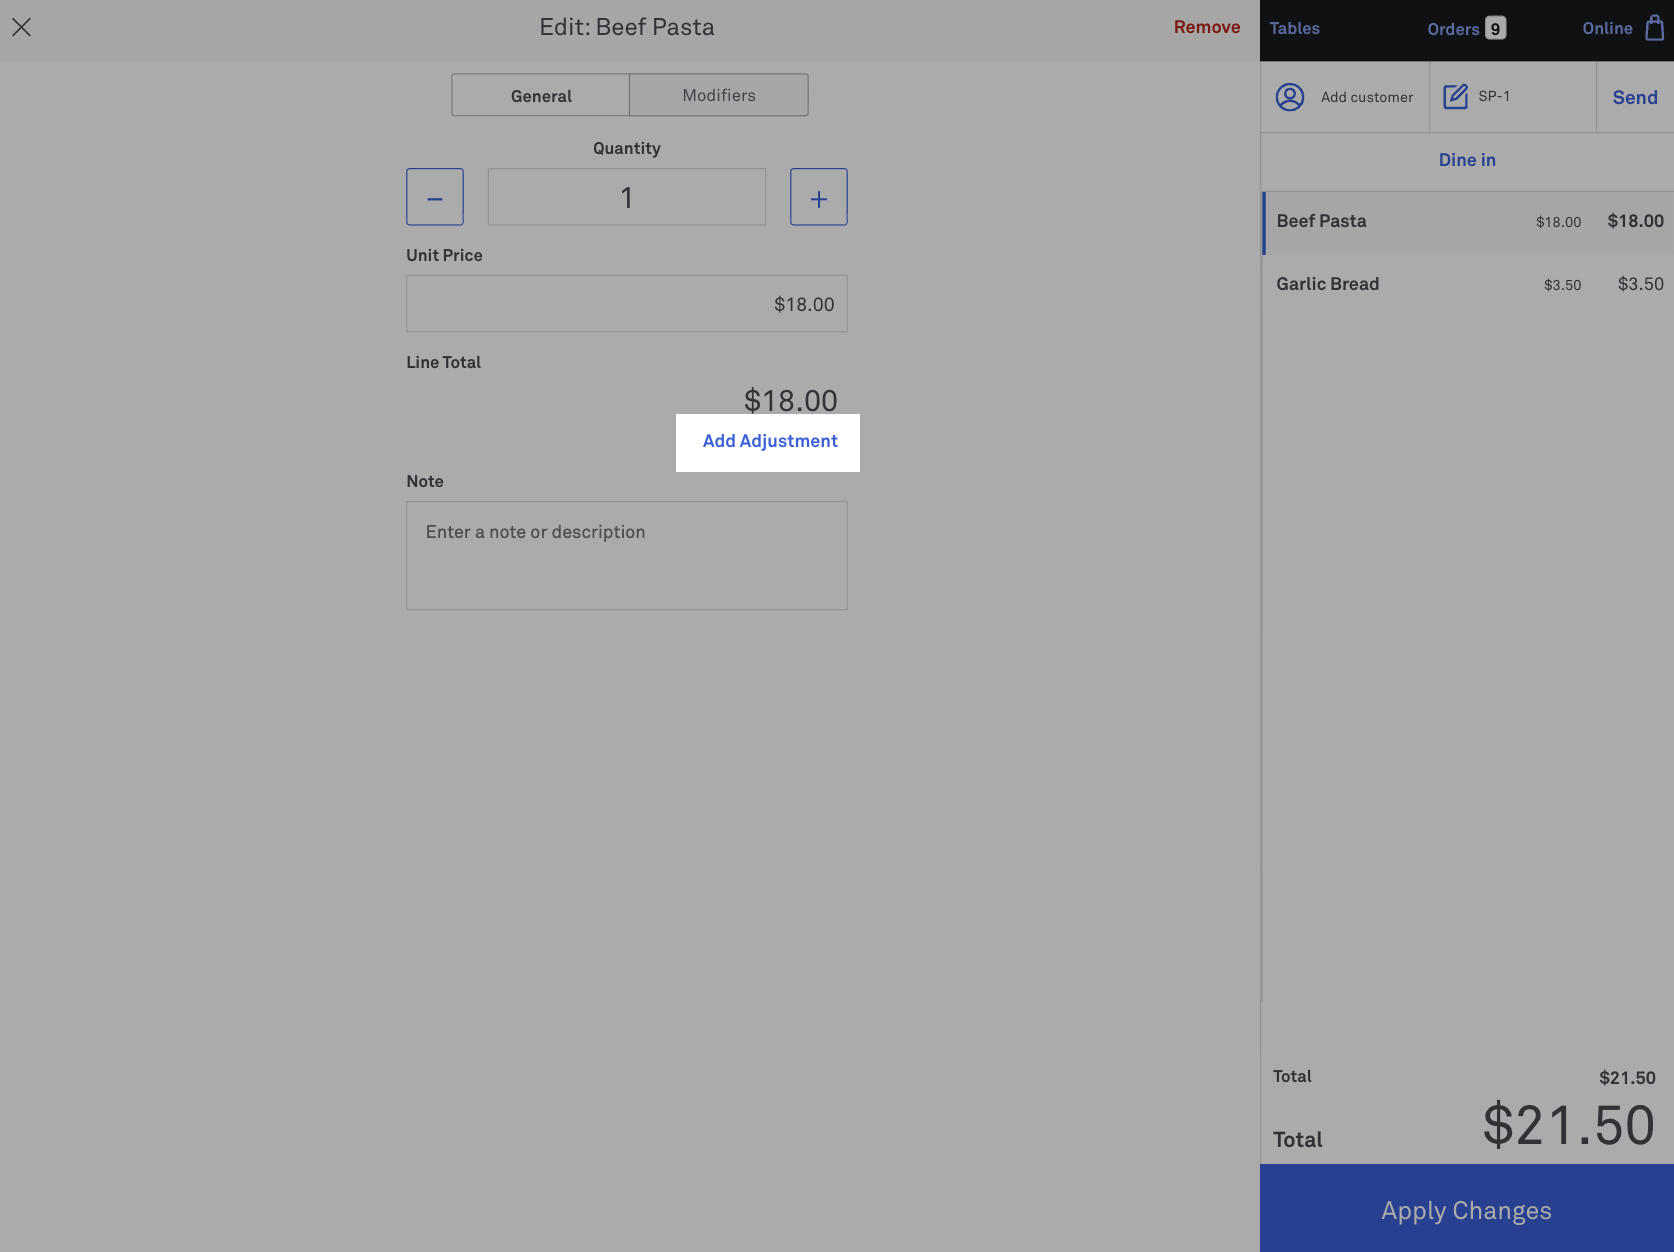Edit the Unit Price field
Screen dimensions: 1674x1252
tap(627, 304)
